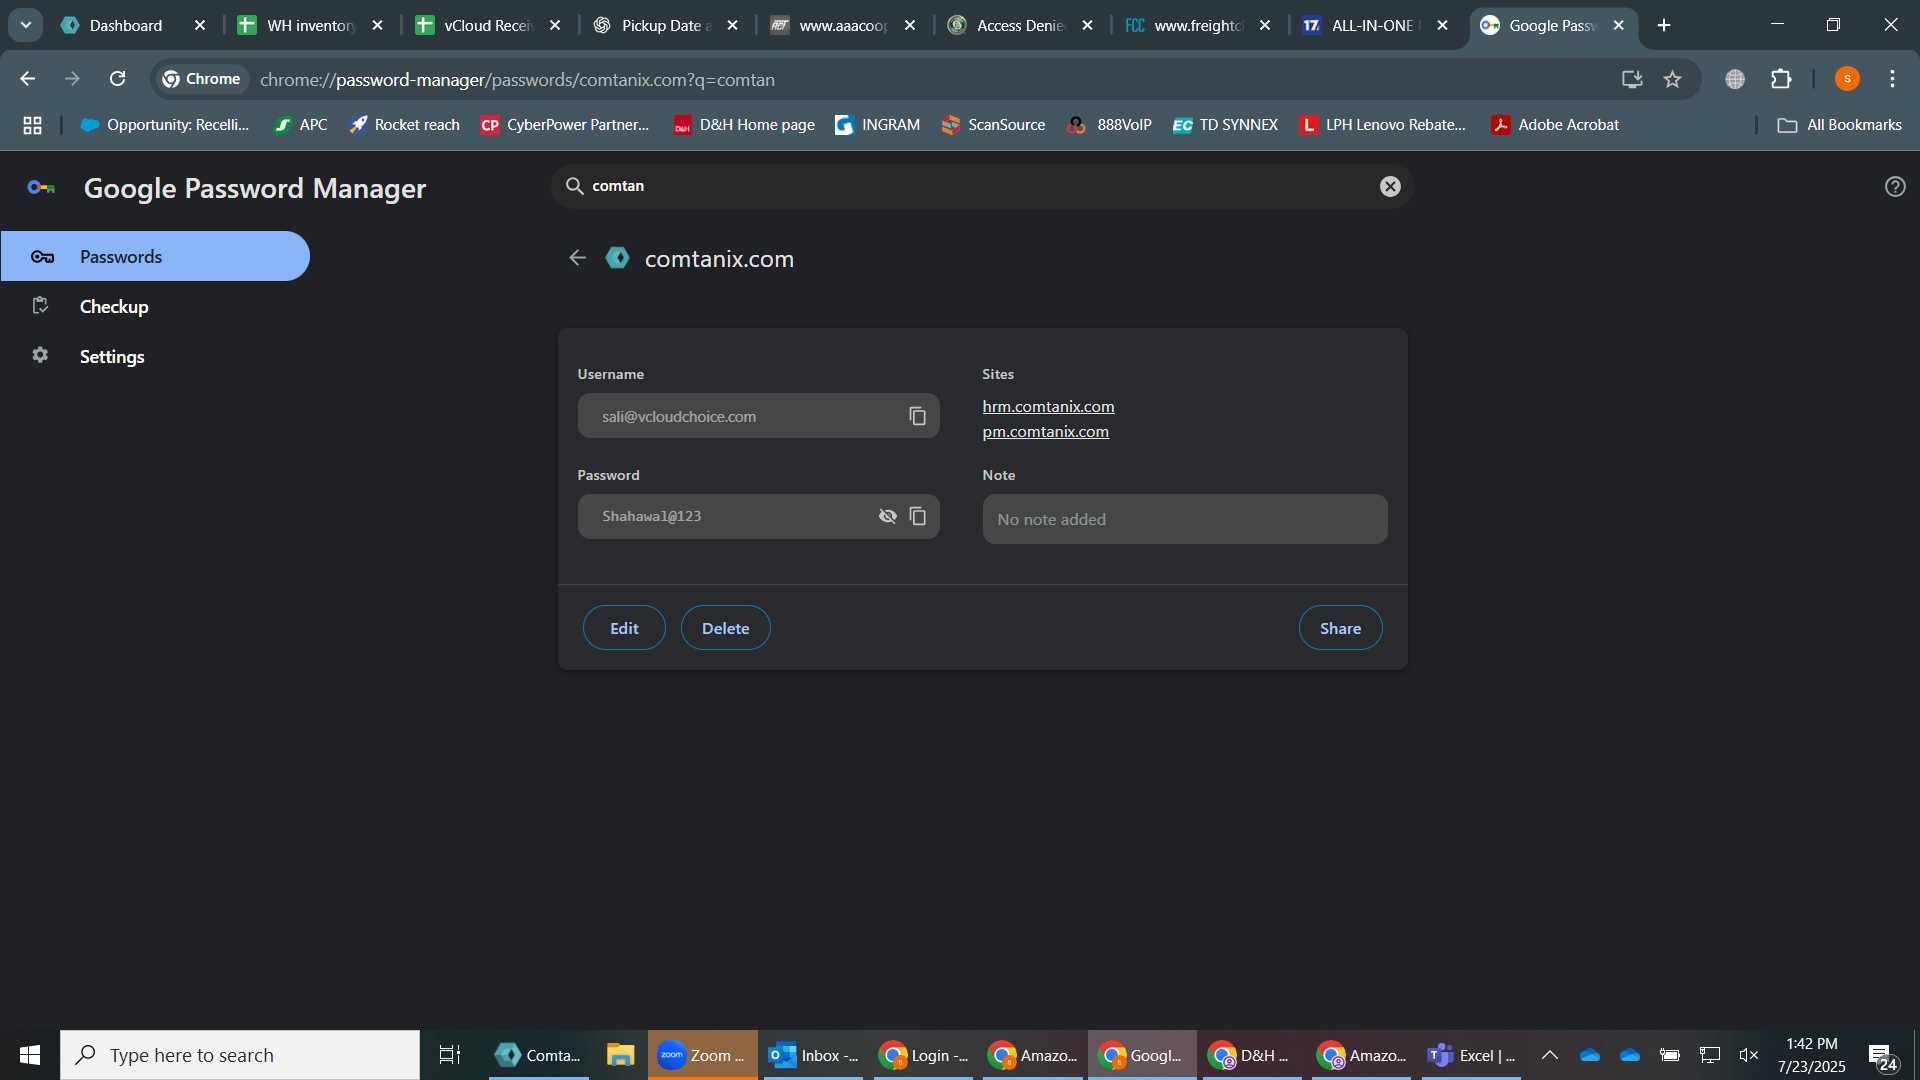Click the Share button
This screenshot has height=1080, width=1920.
(x=1340, y=628)
